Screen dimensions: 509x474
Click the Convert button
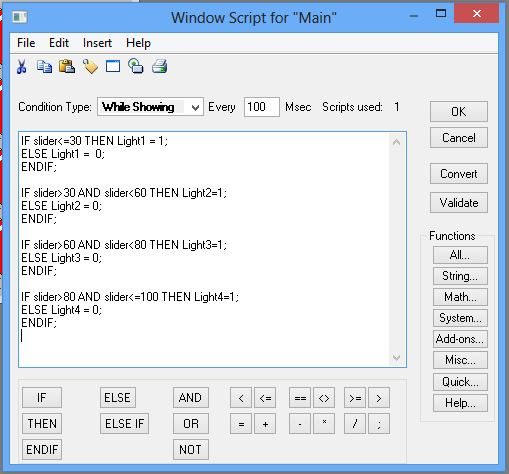(x=459, y=174)
